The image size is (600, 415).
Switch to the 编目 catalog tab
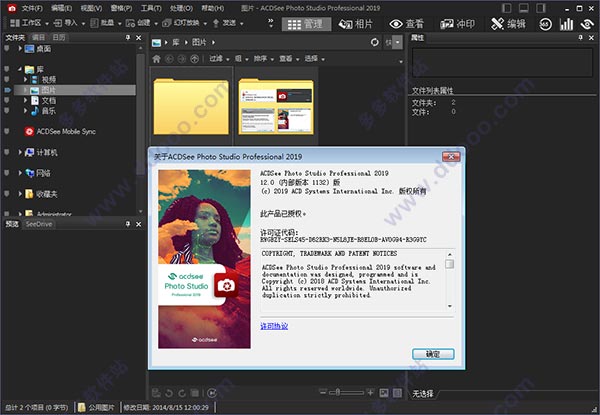tap(38, 37)
